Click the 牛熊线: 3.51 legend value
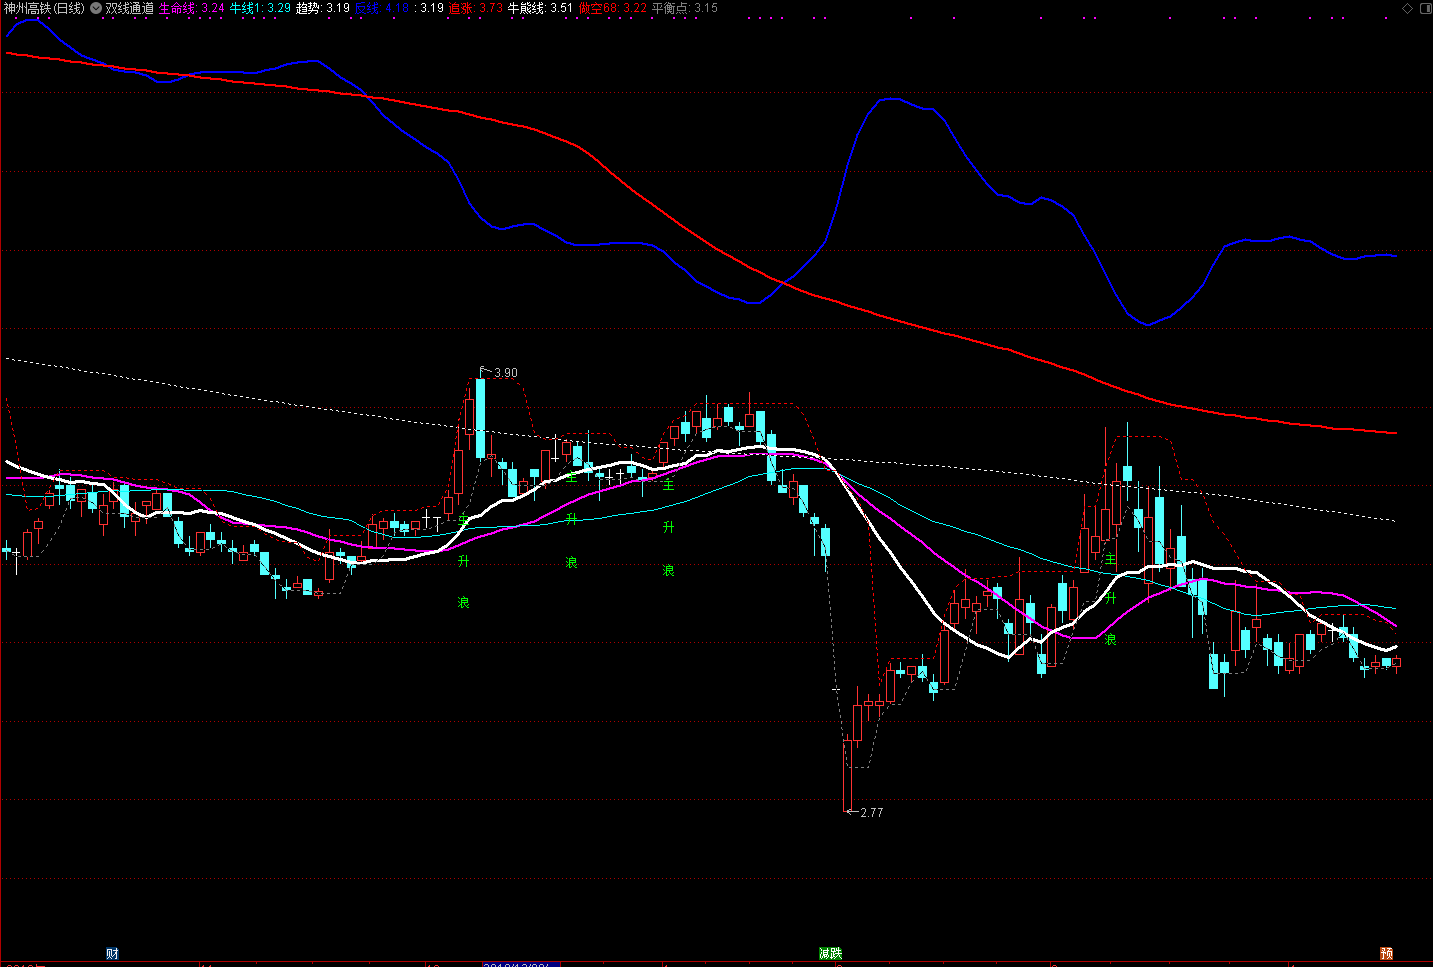 pos(541,8)
